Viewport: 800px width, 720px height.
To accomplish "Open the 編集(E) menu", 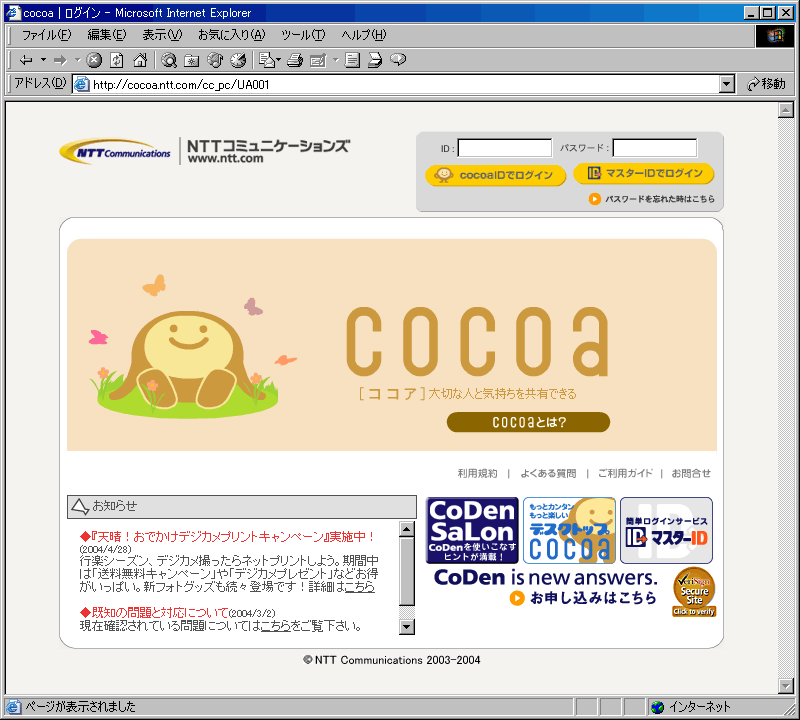I will click(107, 35).
